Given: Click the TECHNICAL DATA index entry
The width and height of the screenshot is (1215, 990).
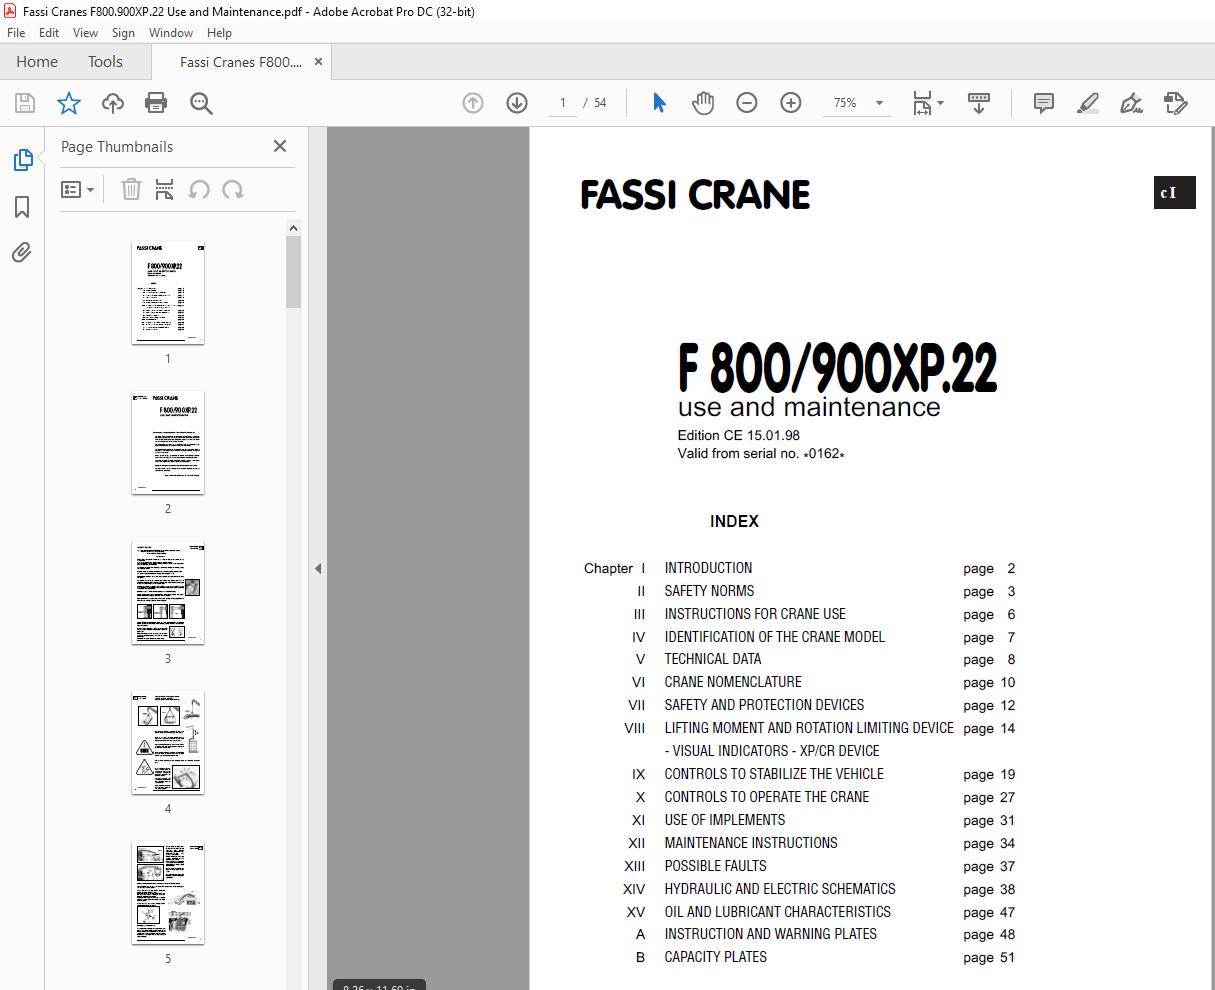Looking at the screenshot, I should 713,659.
